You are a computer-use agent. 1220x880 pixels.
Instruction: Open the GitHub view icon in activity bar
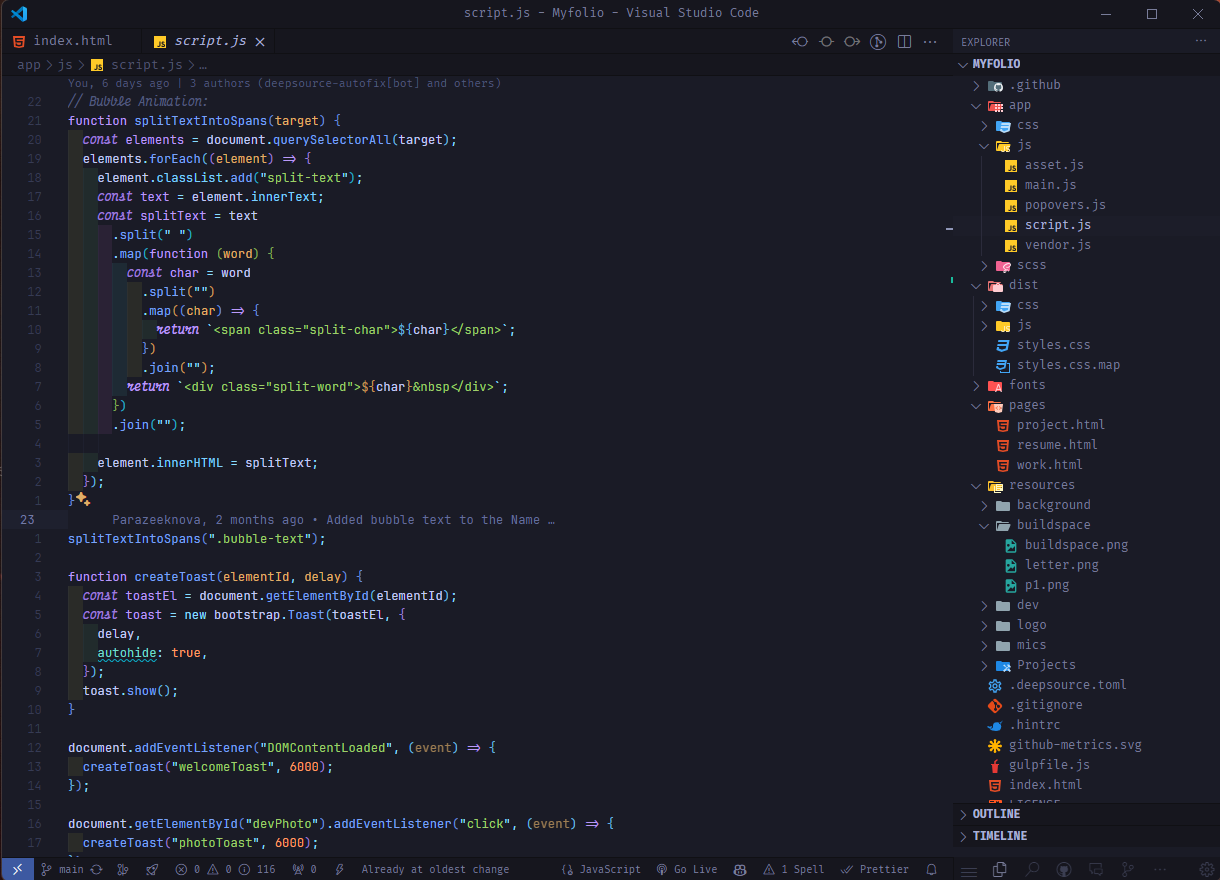click(x=1064, y=870)
